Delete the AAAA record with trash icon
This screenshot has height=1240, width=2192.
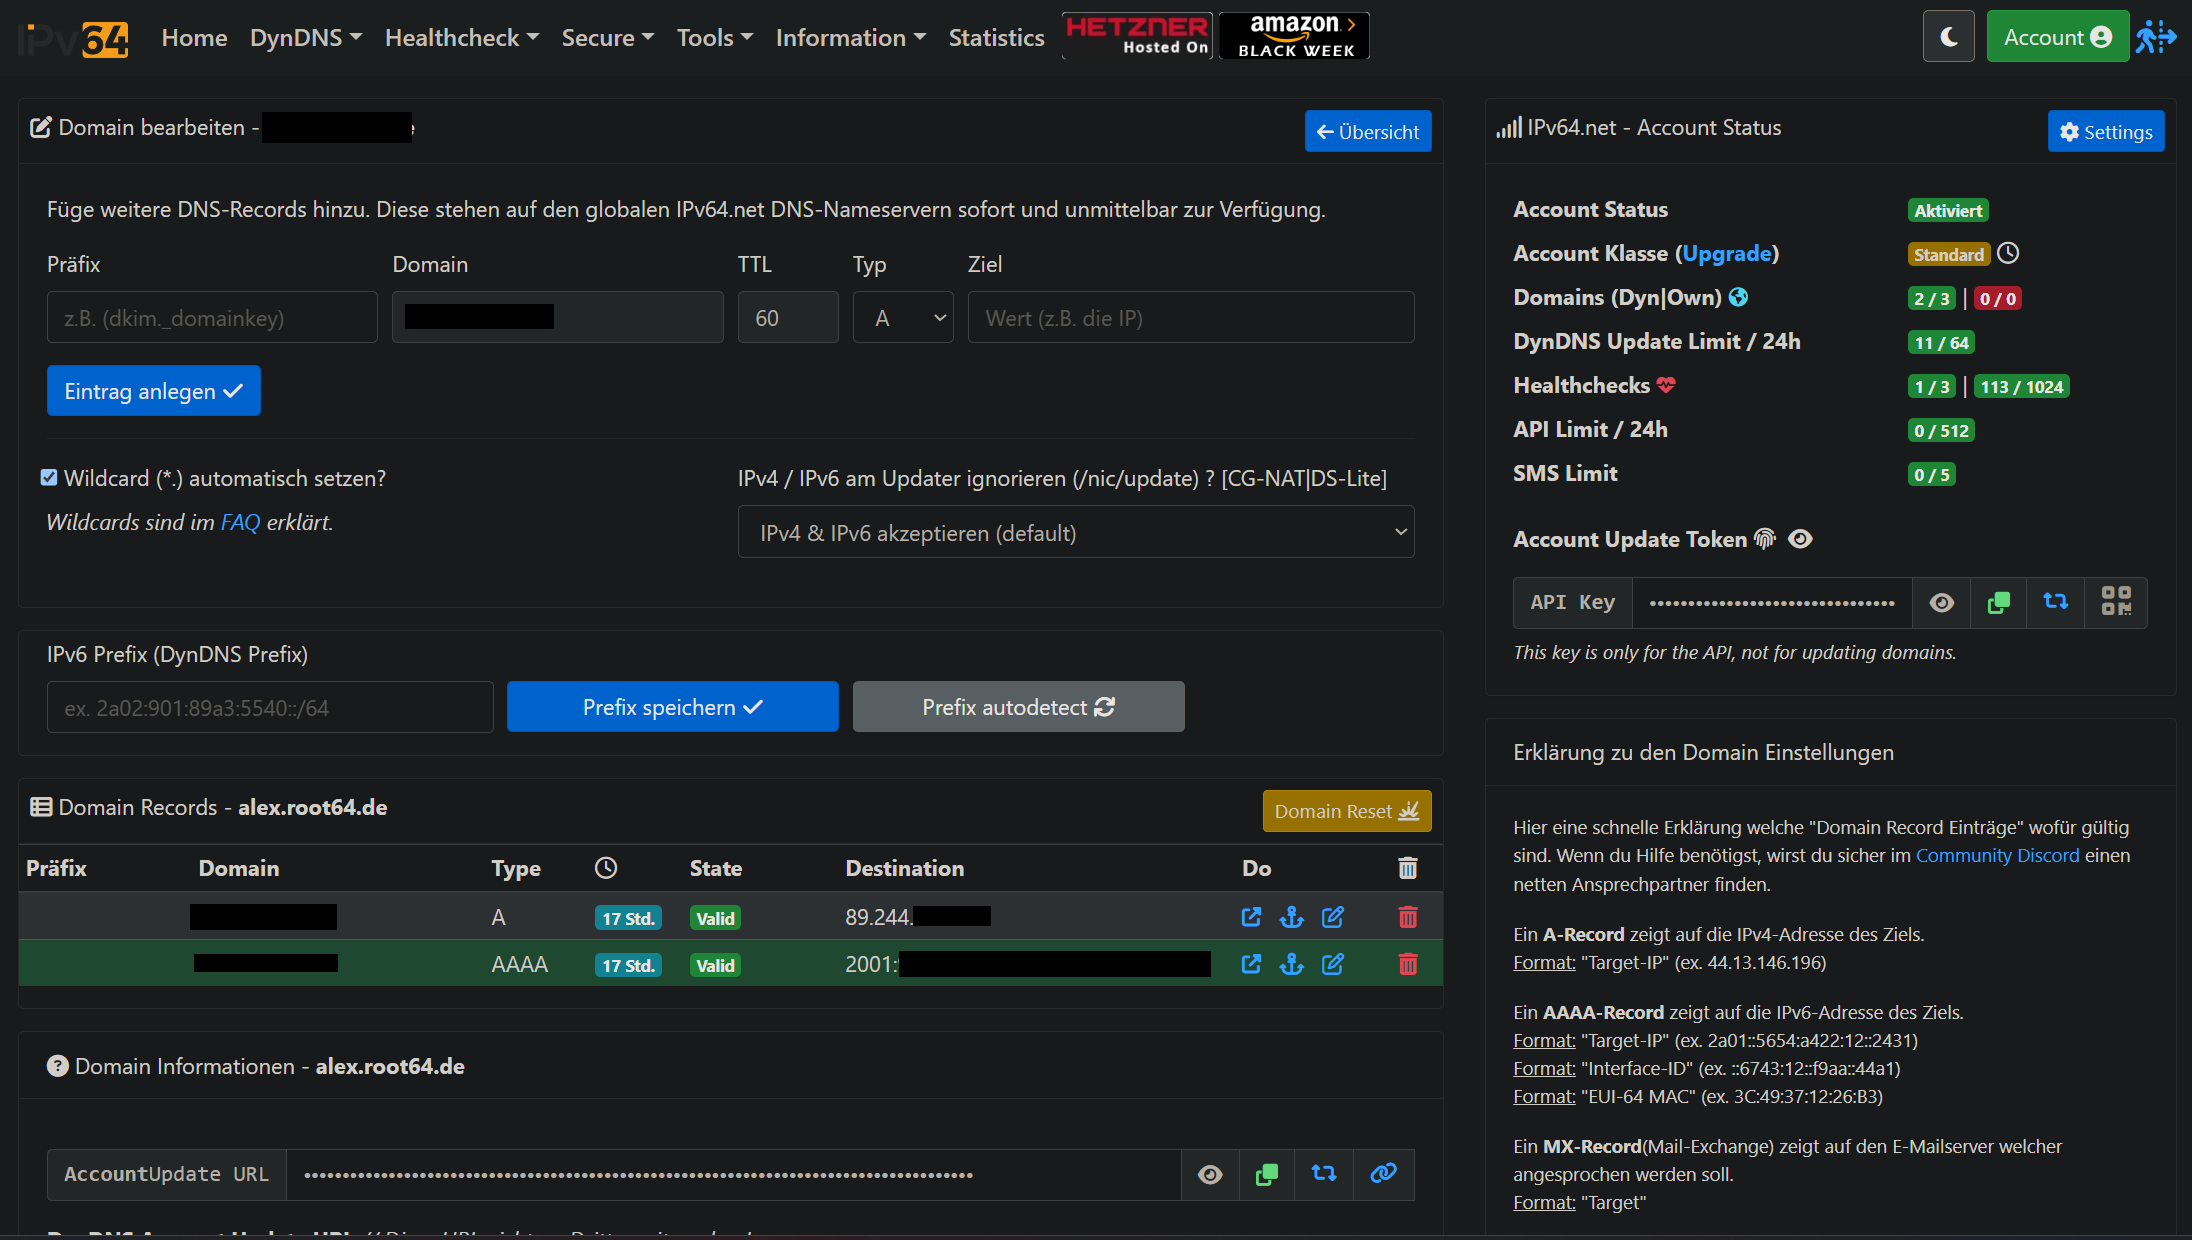1407,964
